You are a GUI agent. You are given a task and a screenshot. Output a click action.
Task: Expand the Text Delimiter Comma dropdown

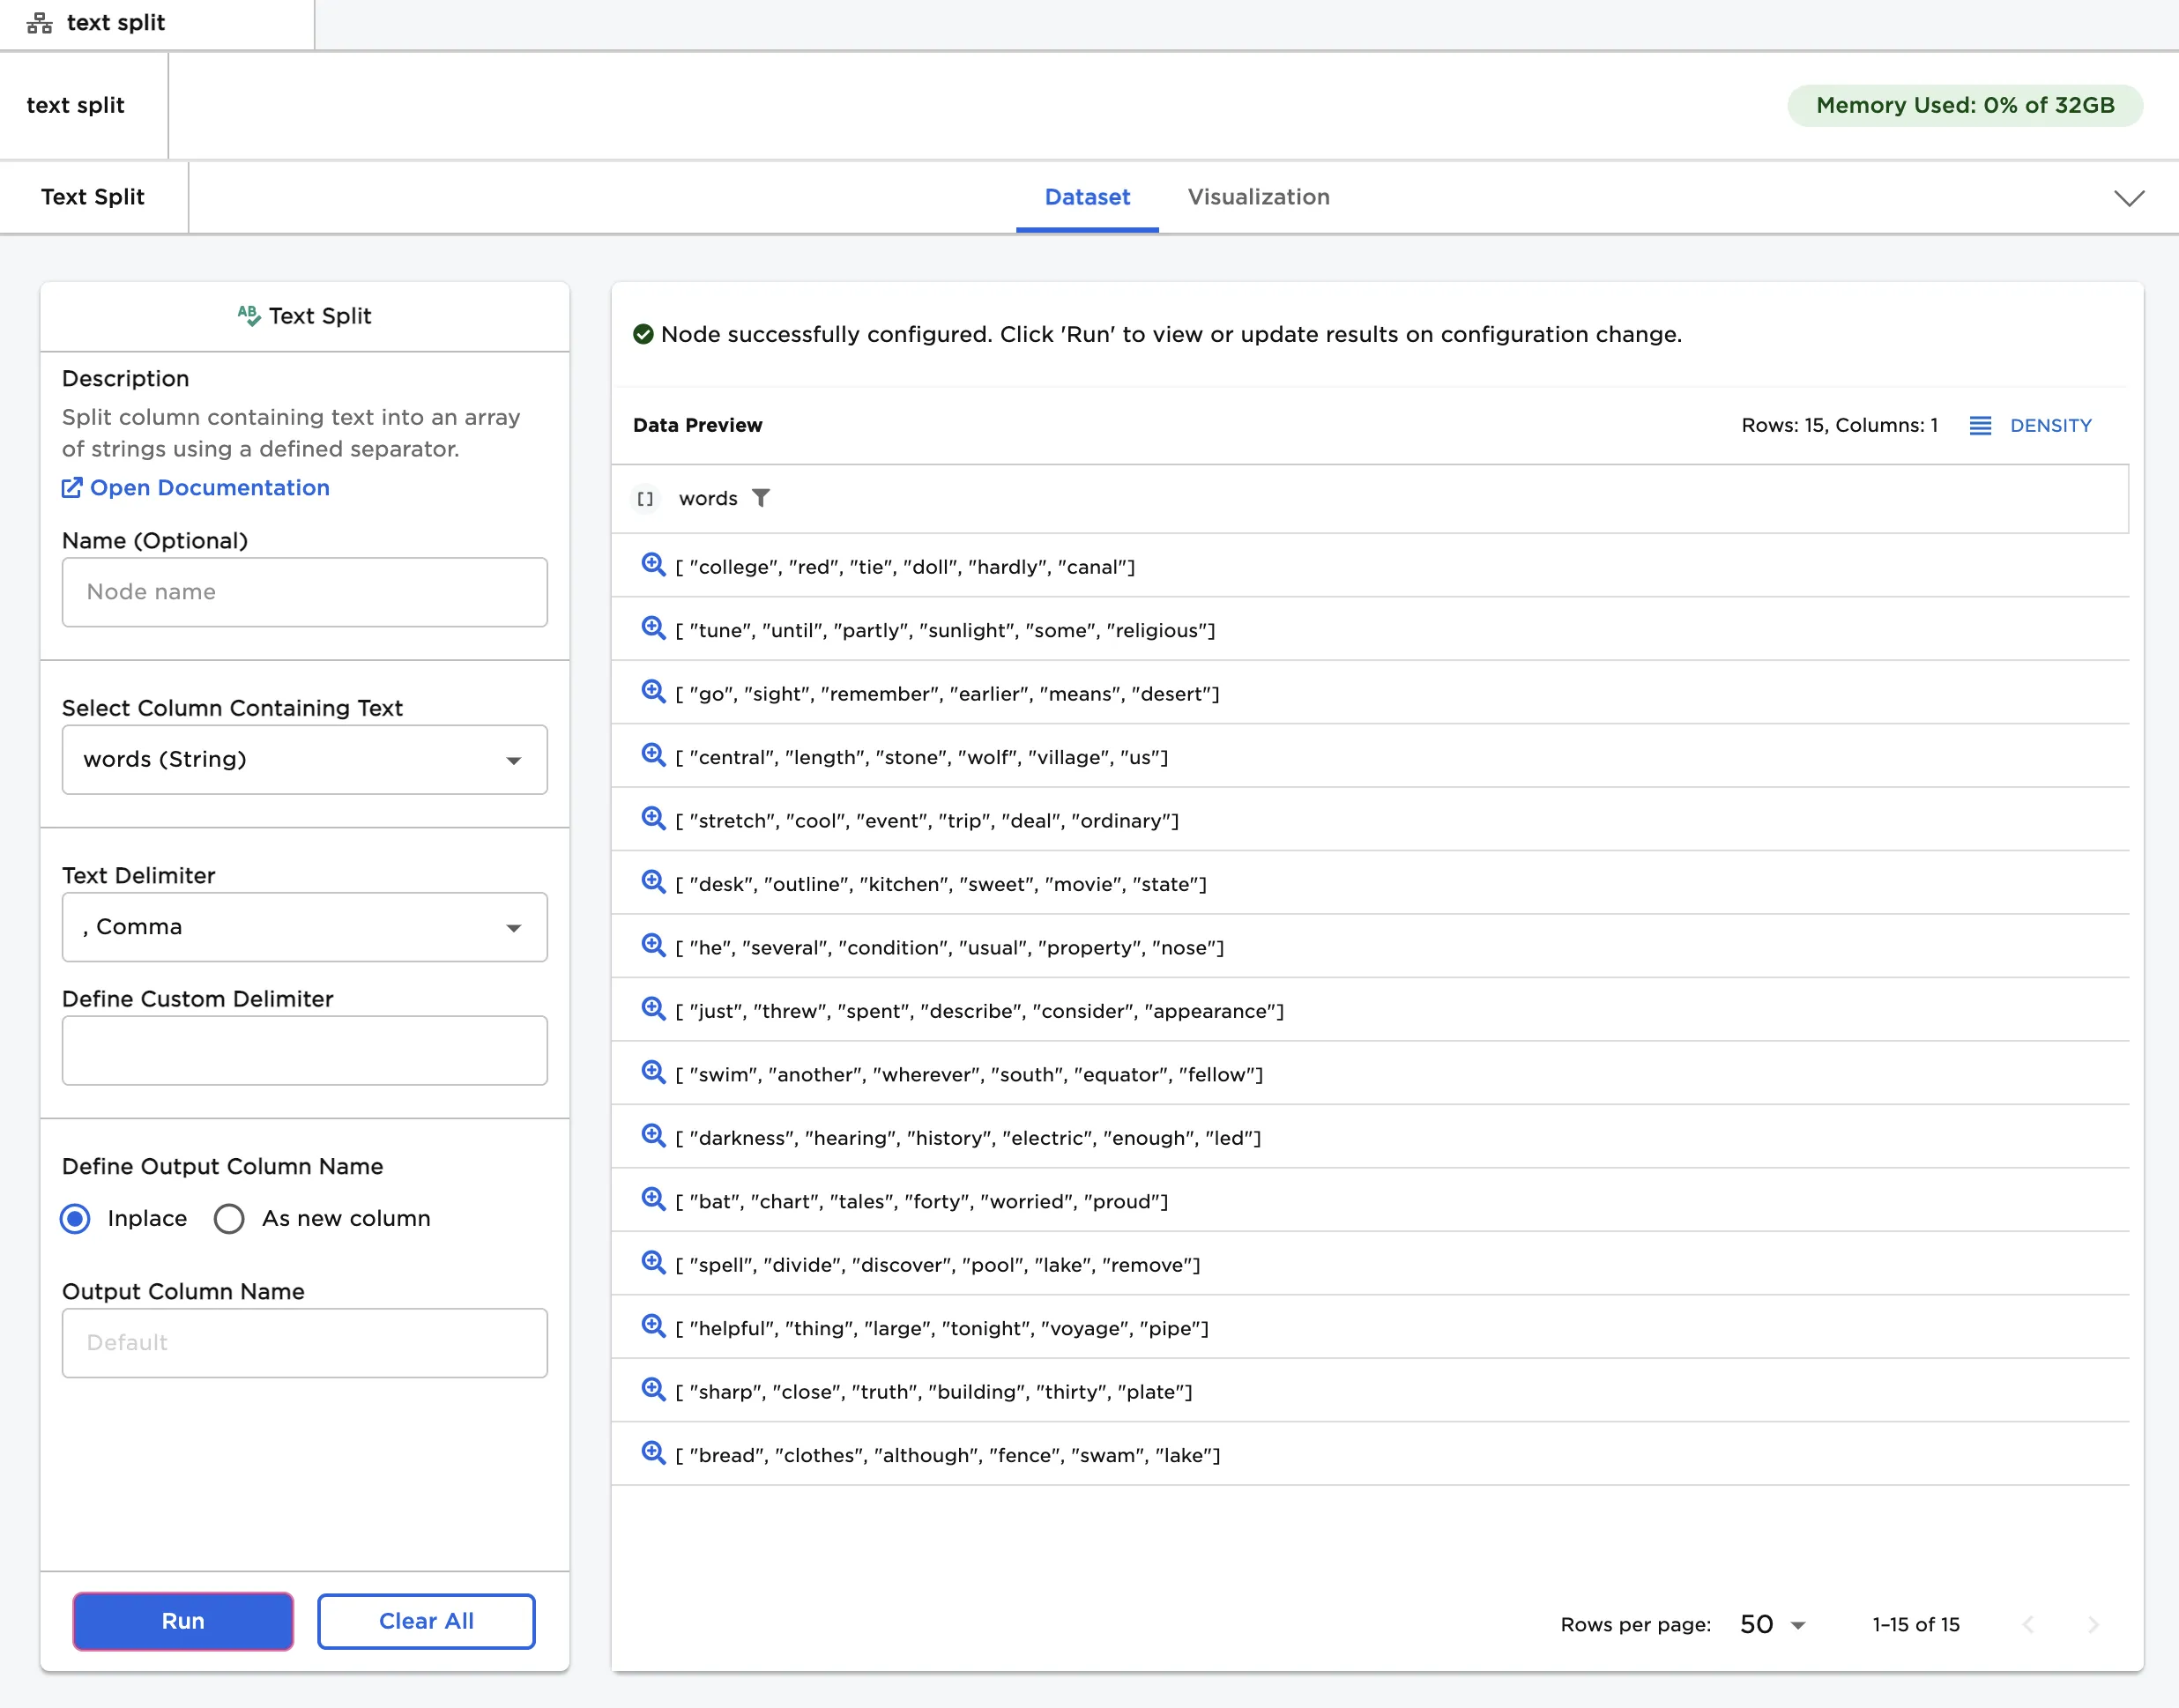[x=304, y=927]
